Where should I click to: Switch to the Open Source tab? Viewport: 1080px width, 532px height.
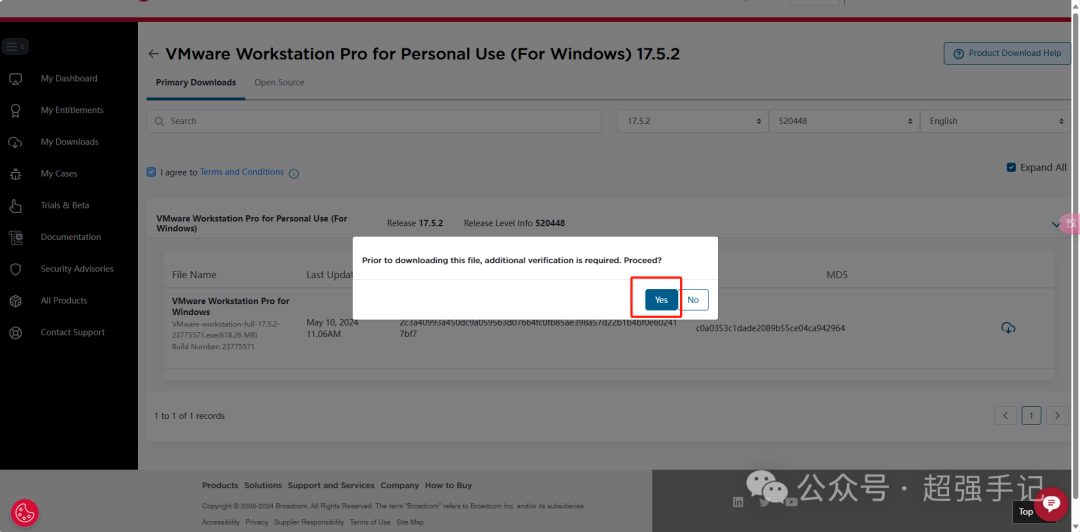(279, 83)
